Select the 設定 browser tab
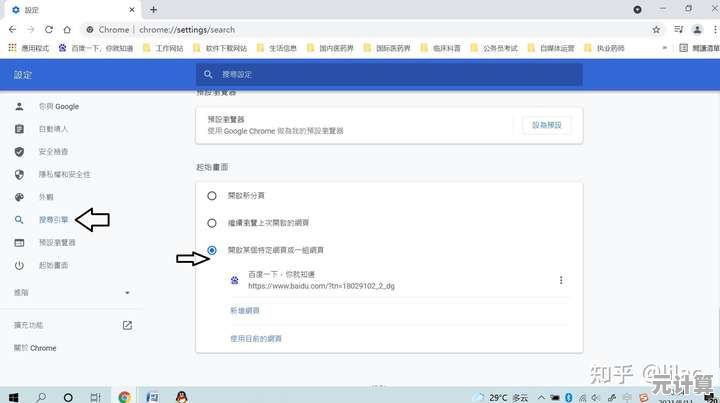 (x=73, y=10)
